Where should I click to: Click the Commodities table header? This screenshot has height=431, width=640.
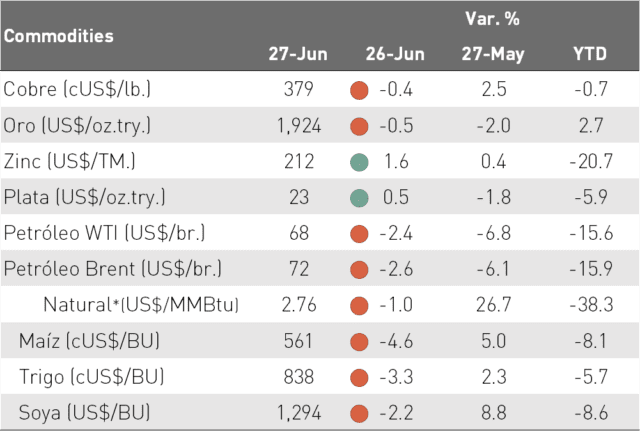(59, 36)
